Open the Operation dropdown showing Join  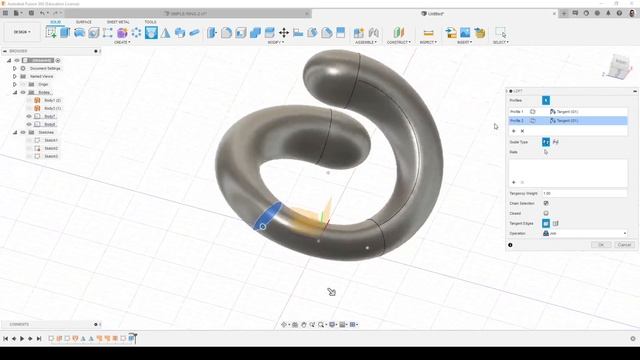[x=584, y=233]
